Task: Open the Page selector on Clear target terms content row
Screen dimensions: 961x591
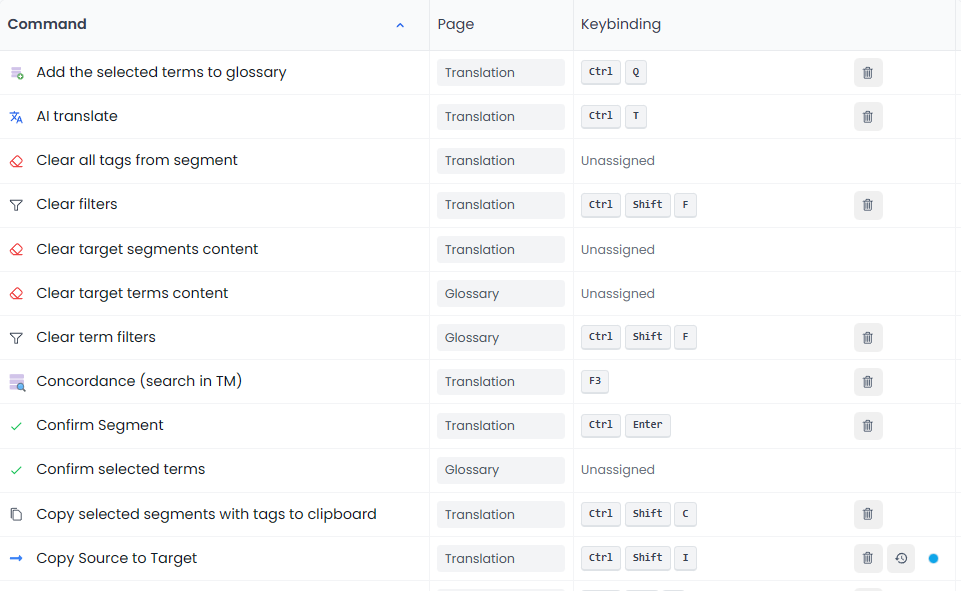Action: 500,293
